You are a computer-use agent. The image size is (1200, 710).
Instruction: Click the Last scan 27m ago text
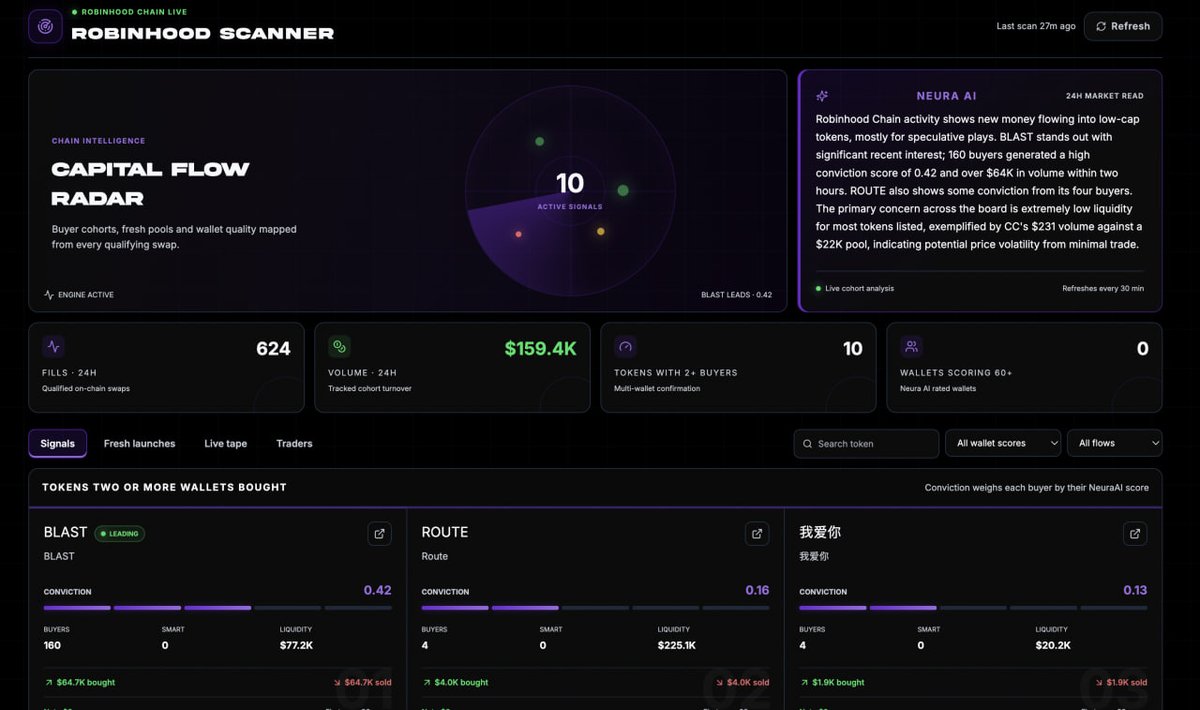1036,26
